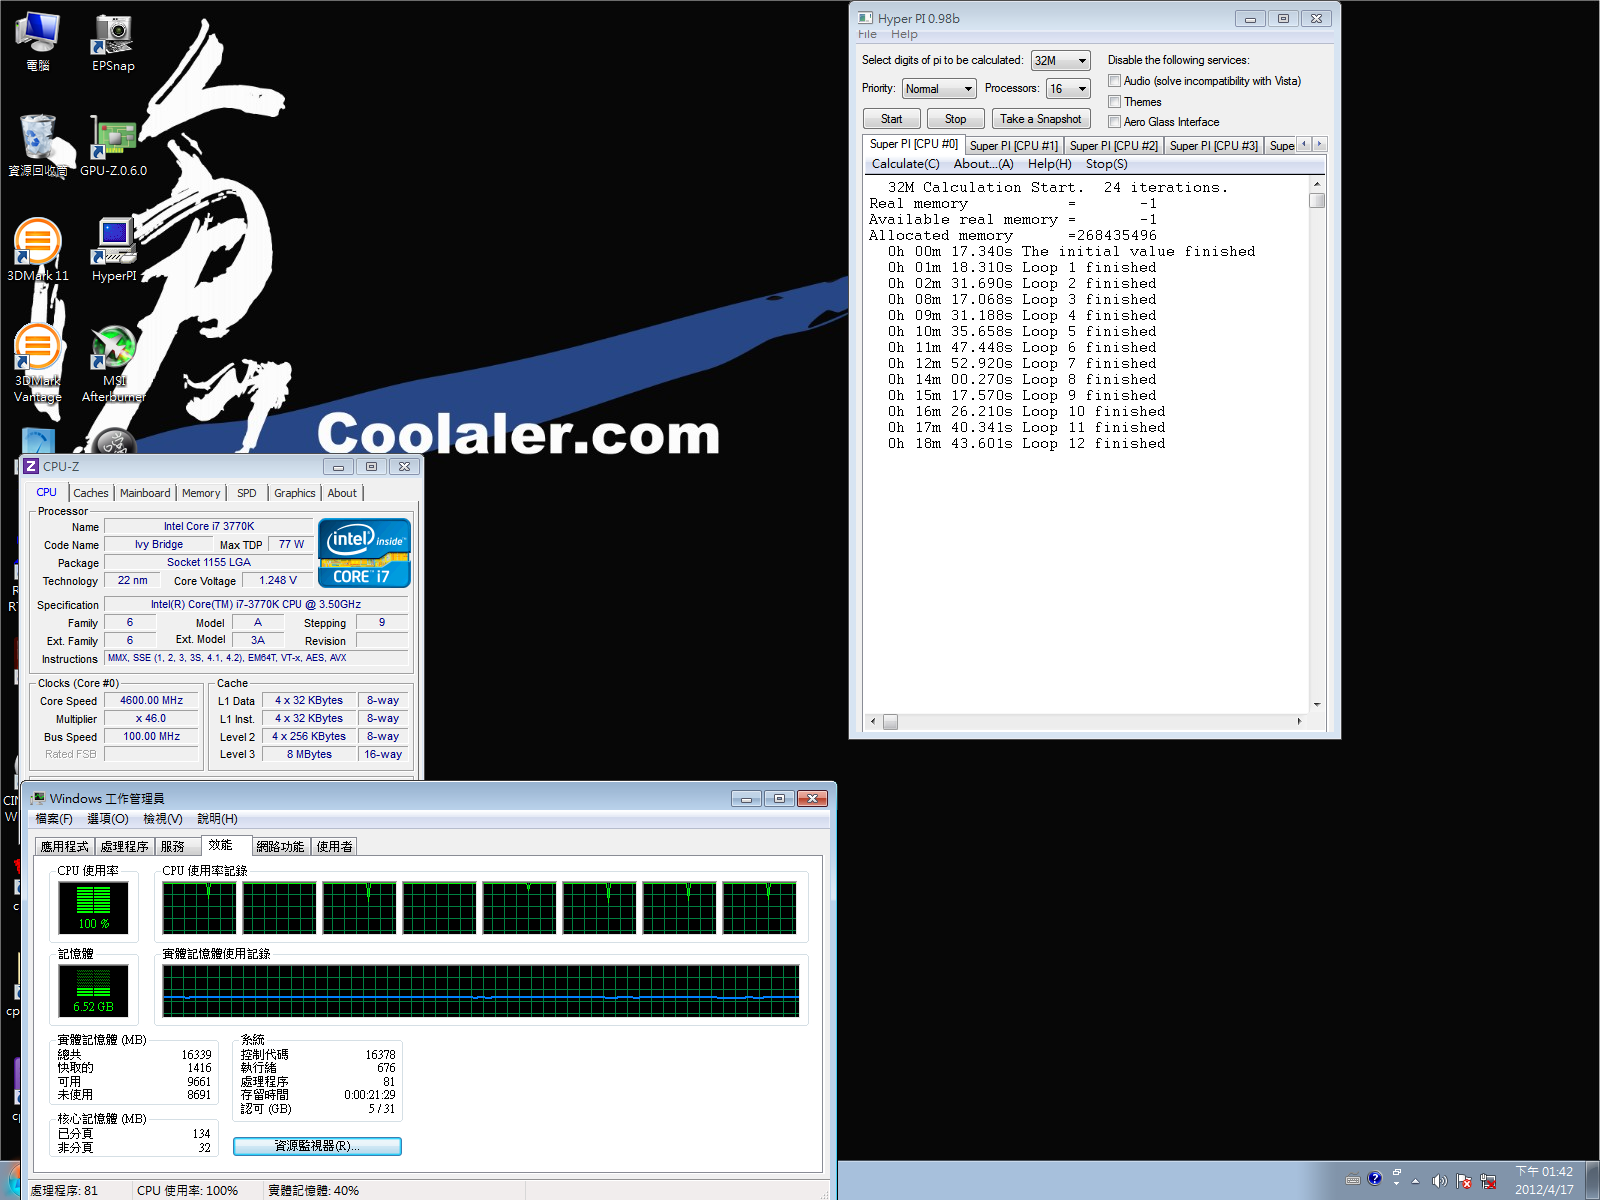1600x1200 pixels.
Task: Open the Action Center flag tray icon
Action: pyautogui.click(x=1464, y=1180)
